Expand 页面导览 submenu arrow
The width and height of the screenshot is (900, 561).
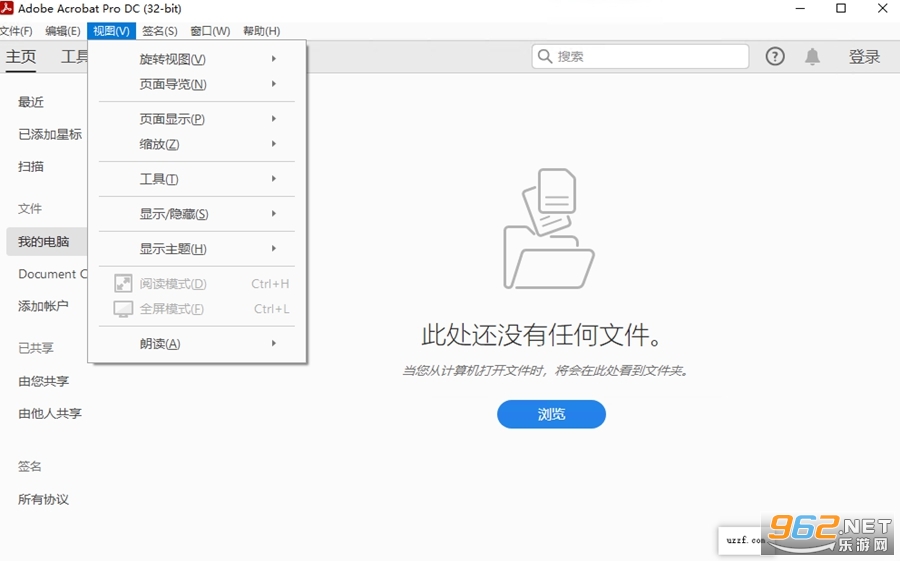(274, 84)
